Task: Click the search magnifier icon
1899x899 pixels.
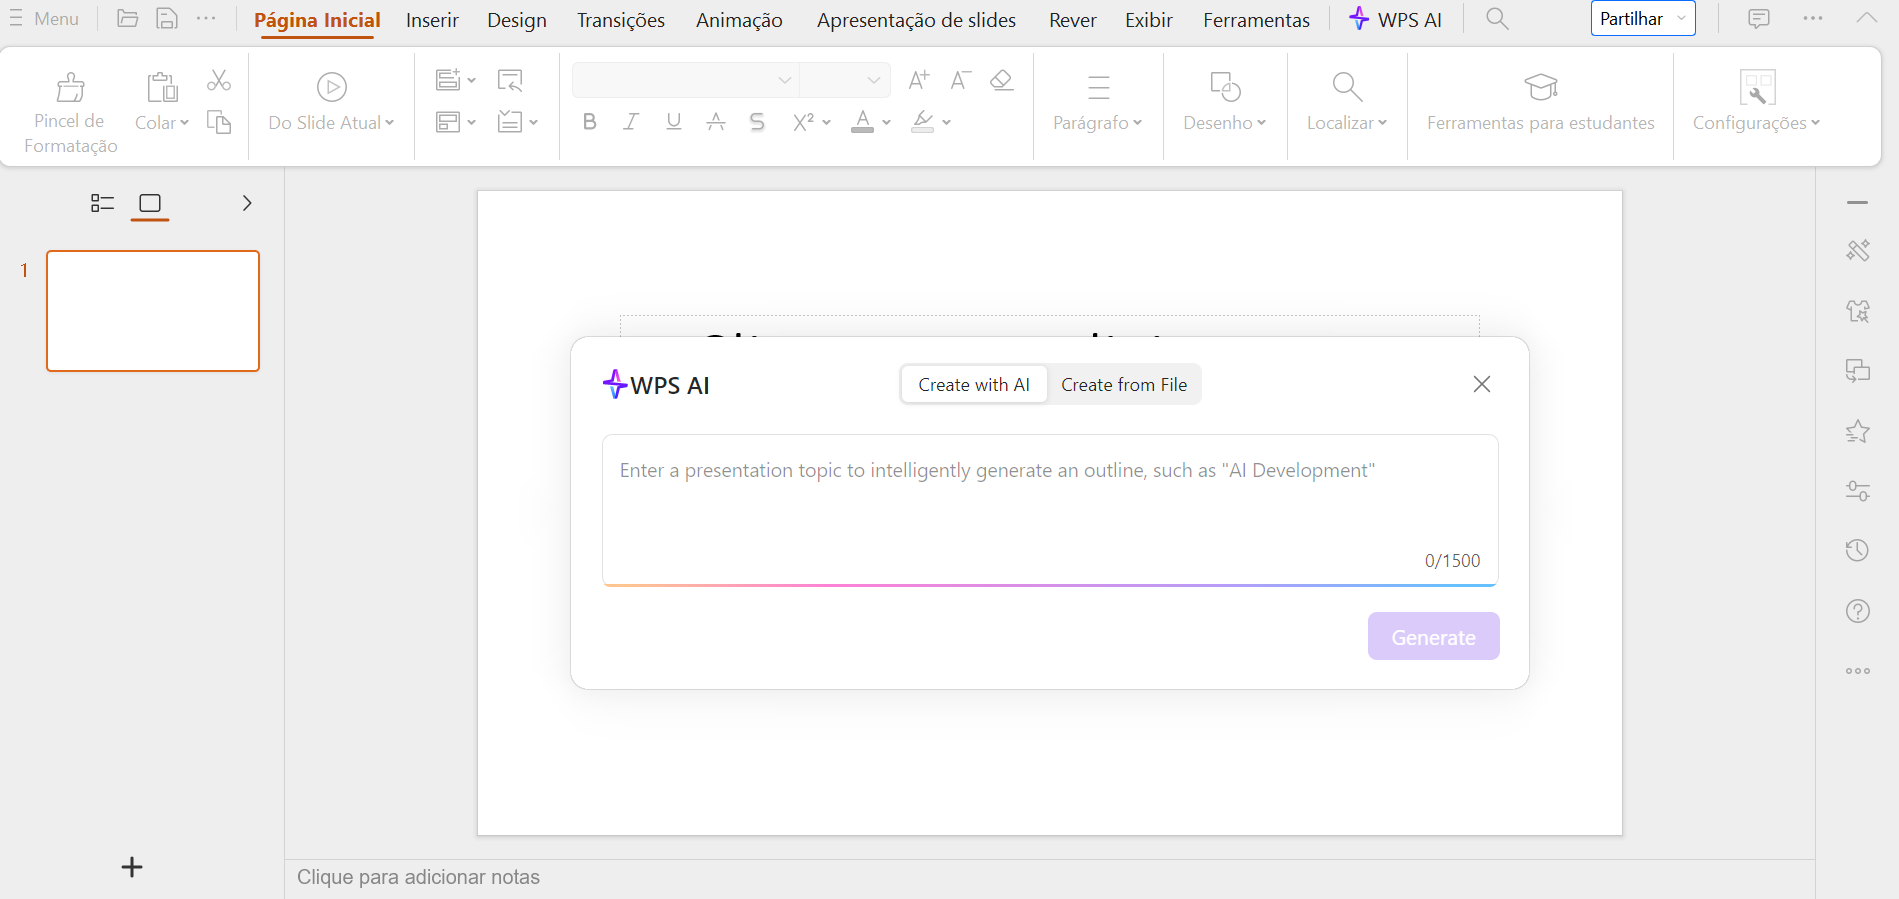Action: 1497,18
